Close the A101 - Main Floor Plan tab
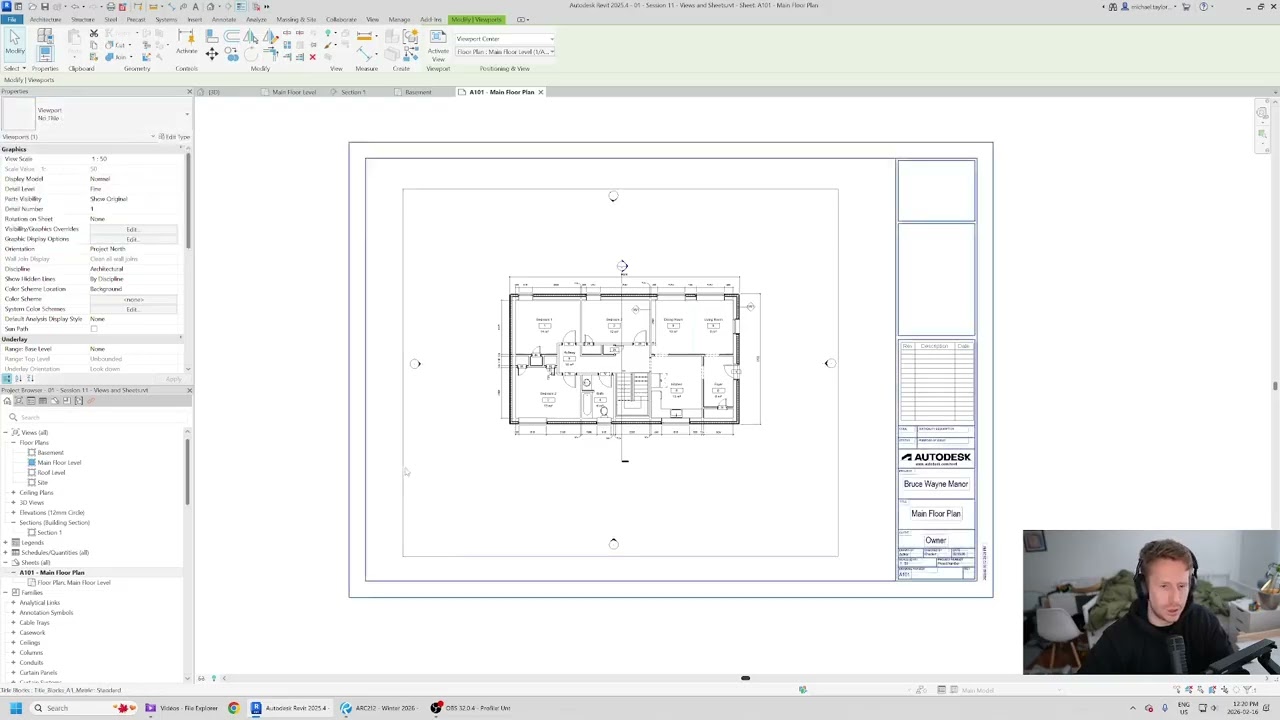Screen dimensions: 1280x720 pos(541,92)
